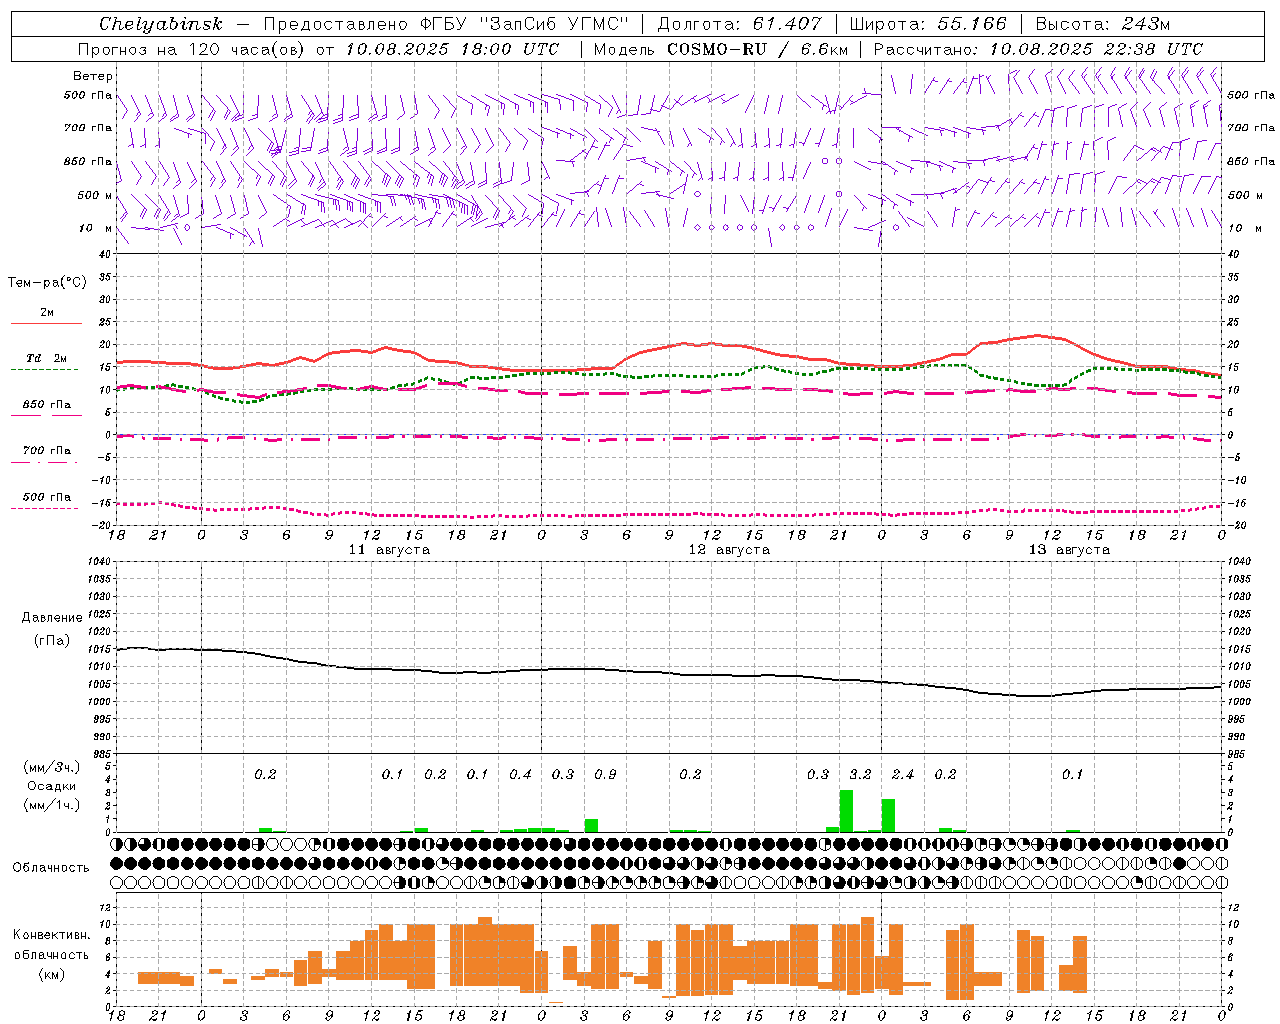This screenshot has height=1024, width=1280.
Task: Click the 'Тем-ра(°C)' panel label
Action: click(47, 283)
